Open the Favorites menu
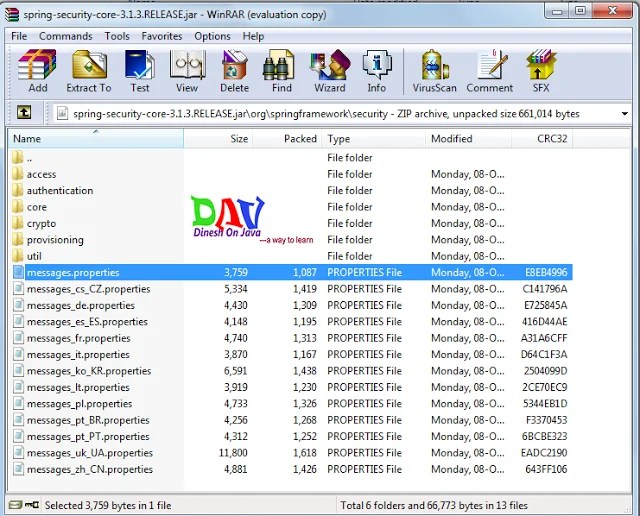The height and width of the screenshot is (516, 640). click(162, 36)
